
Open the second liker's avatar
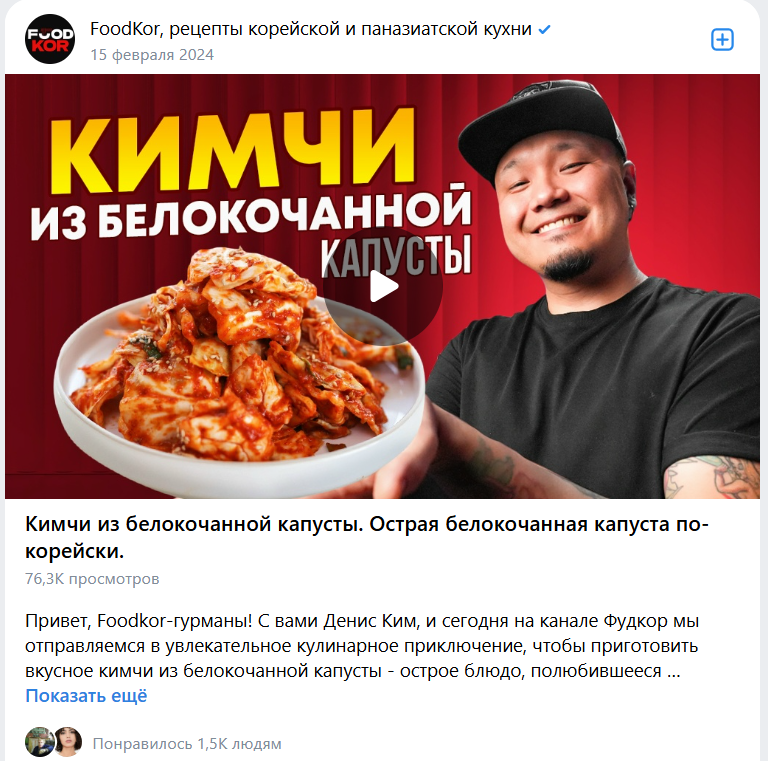click(x=68, y=742)
